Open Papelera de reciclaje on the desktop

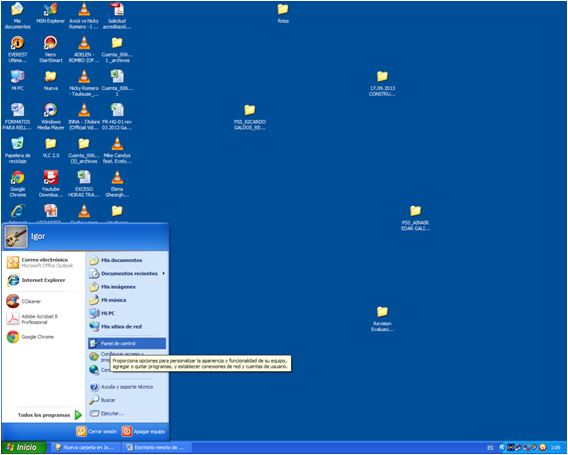coord(17,150)
